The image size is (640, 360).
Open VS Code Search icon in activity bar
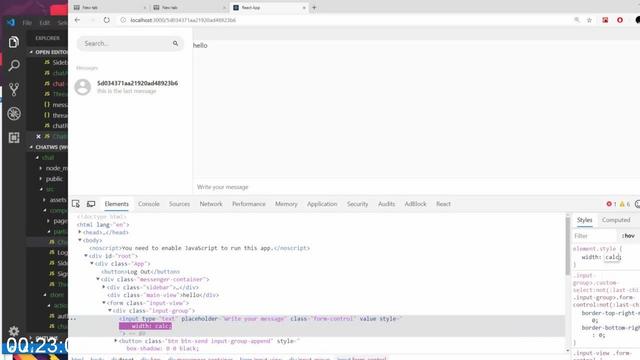click(x=14, y=65)
